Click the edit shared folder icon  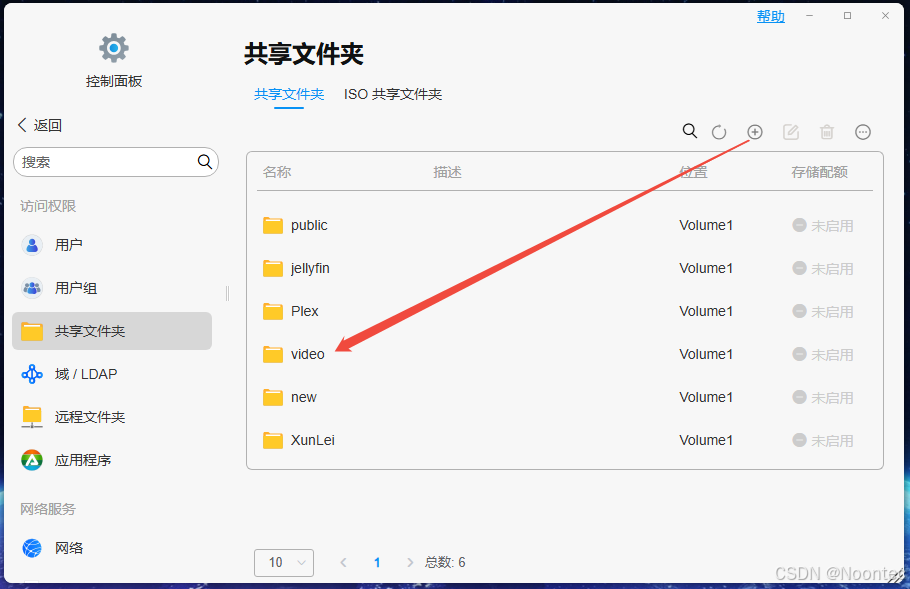[791, 132]
